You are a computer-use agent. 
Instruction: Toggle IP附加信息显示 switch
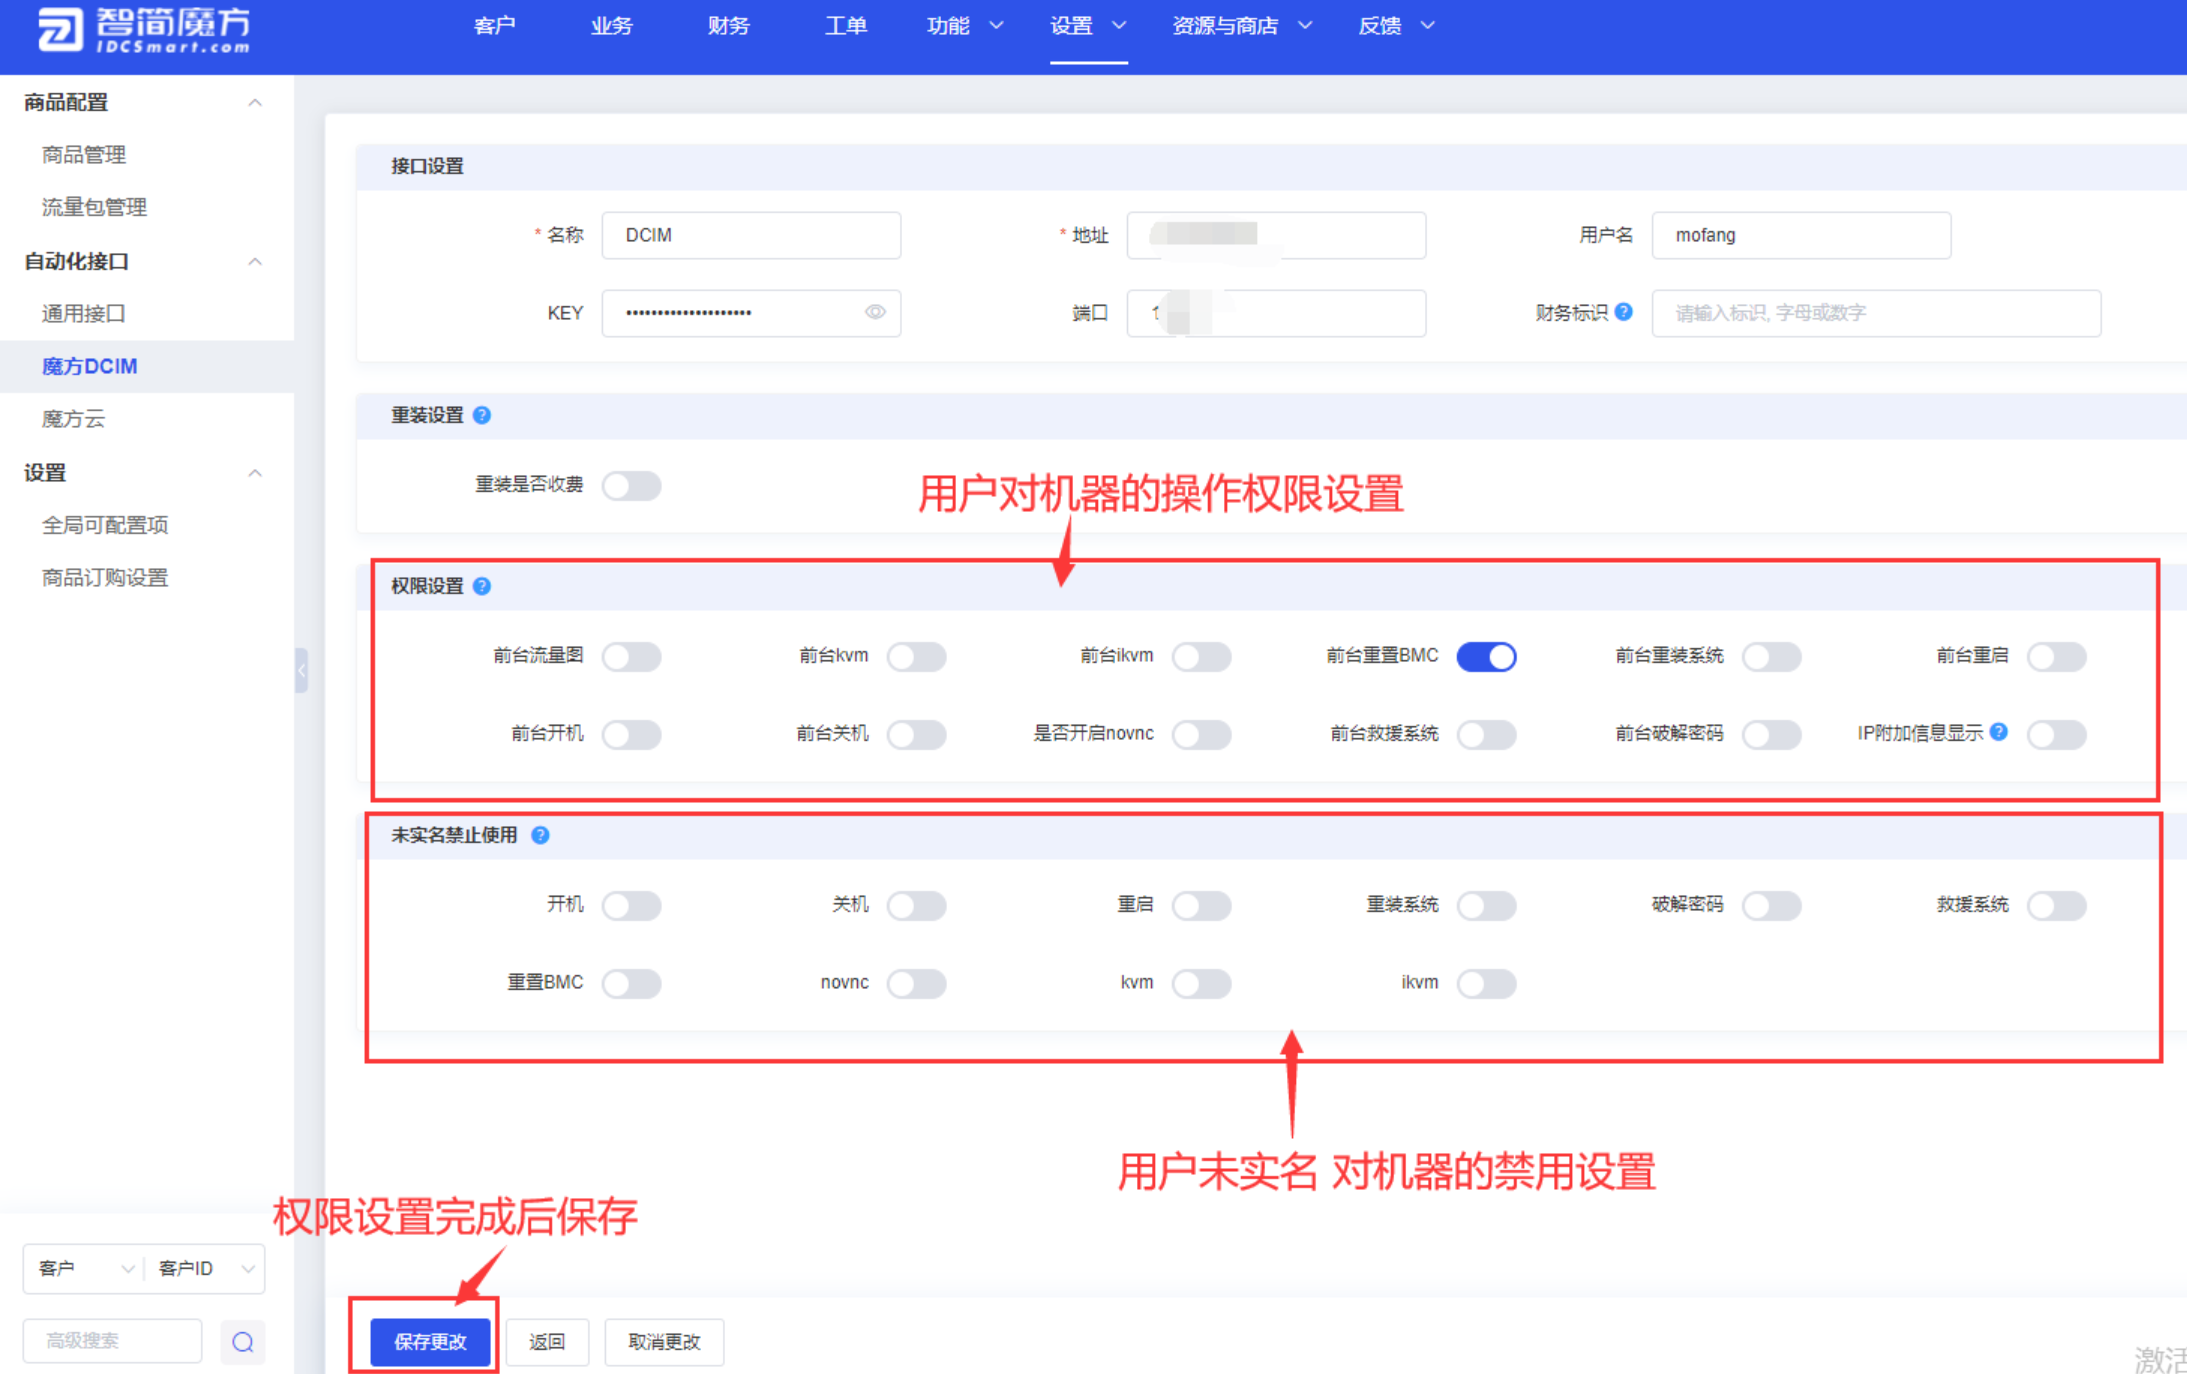[2056, 735]
